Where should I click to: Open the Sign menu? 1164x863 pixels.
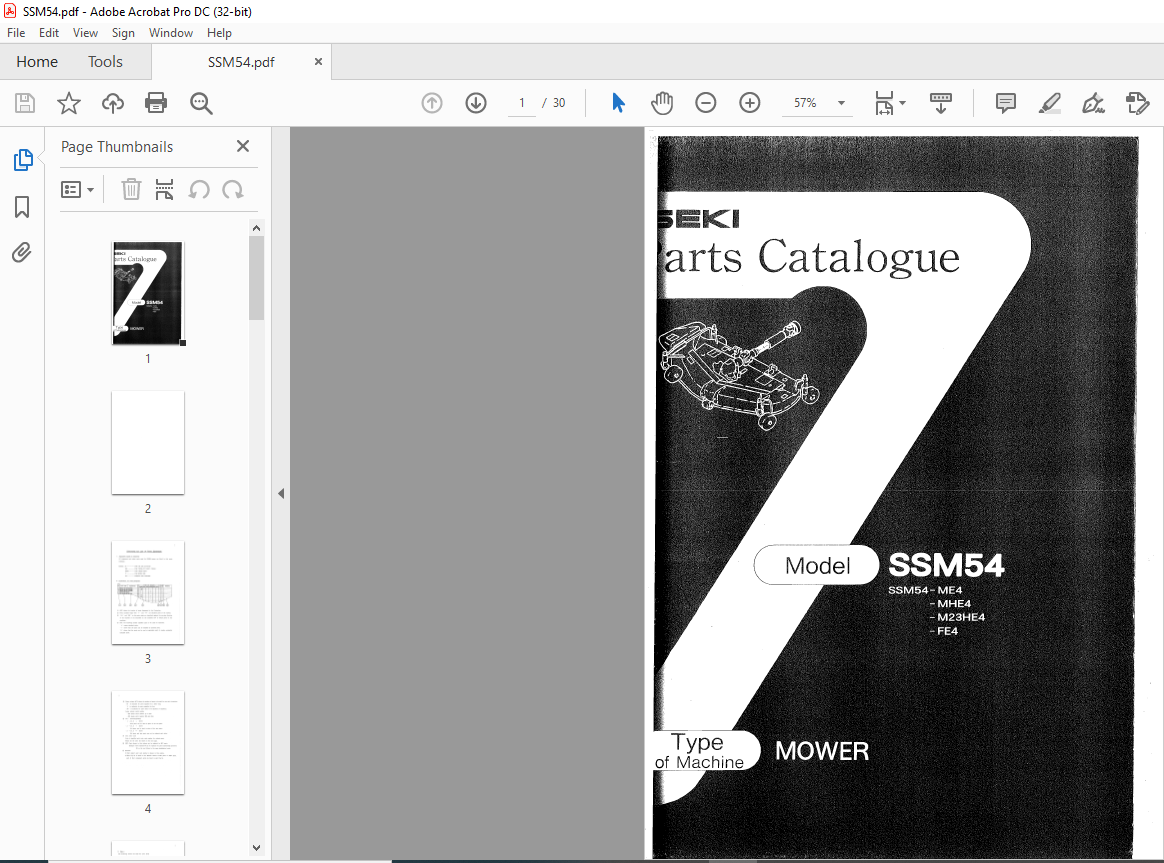123,33
